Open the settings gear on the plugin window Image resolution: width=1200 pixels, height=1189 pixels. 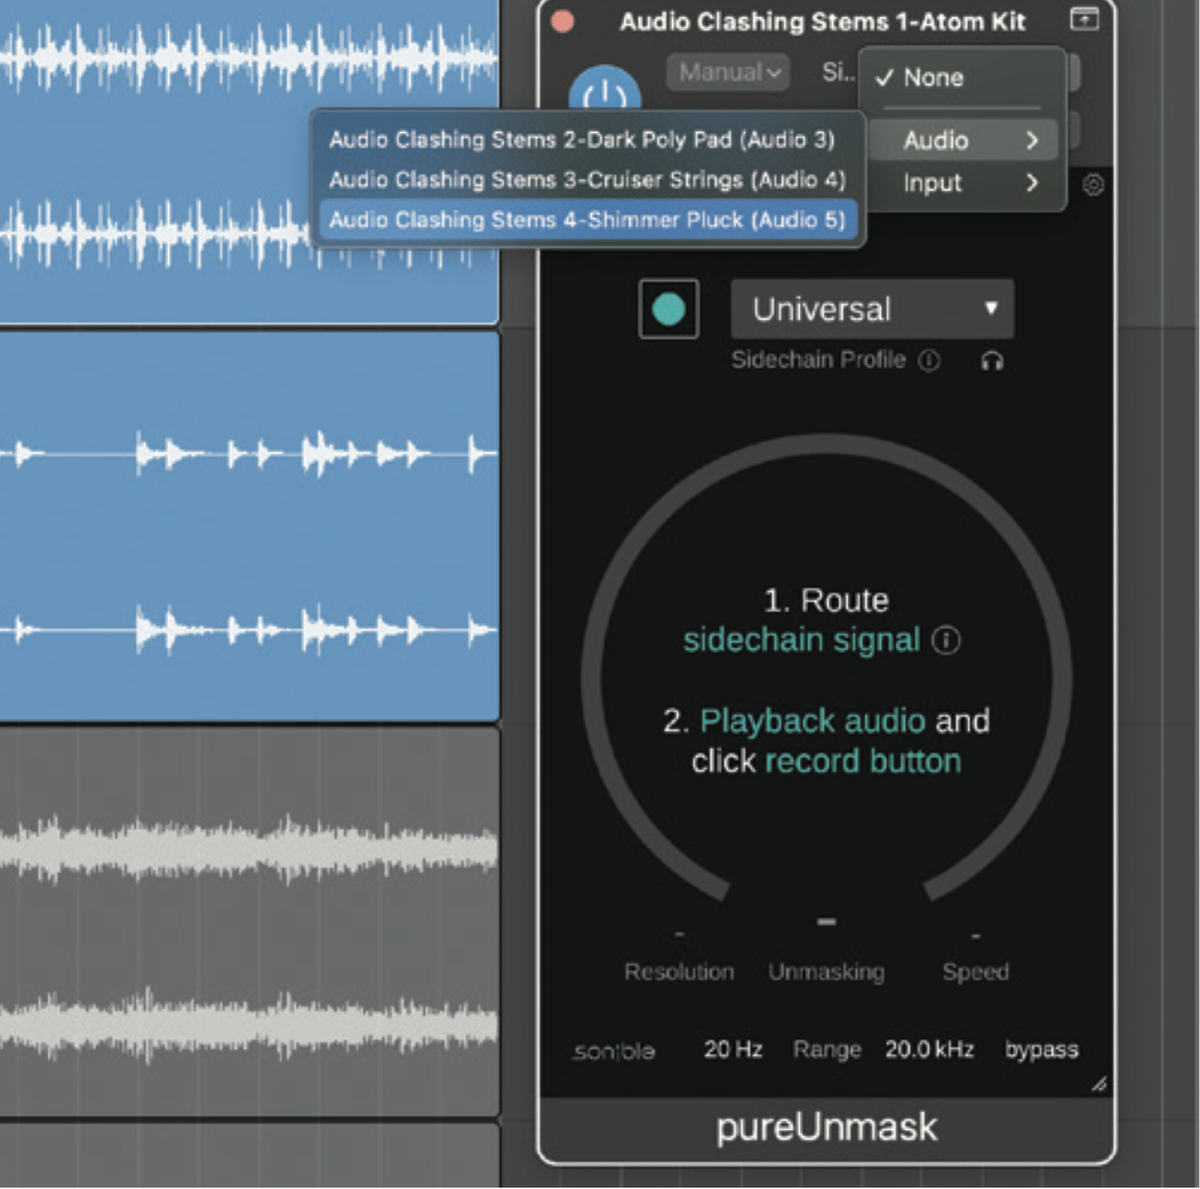(x=1093, y=186)
